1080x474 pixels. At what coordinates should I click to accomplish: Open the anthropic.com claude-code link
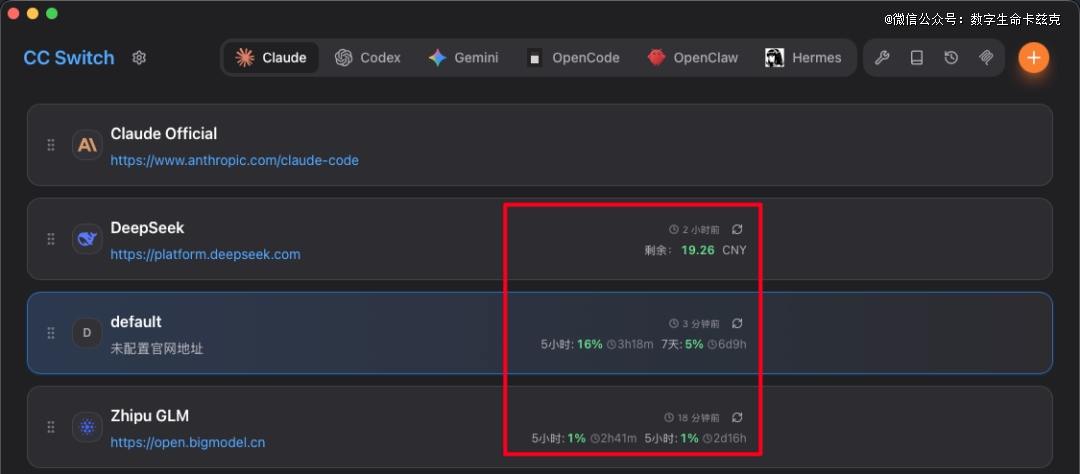point(234,160)
